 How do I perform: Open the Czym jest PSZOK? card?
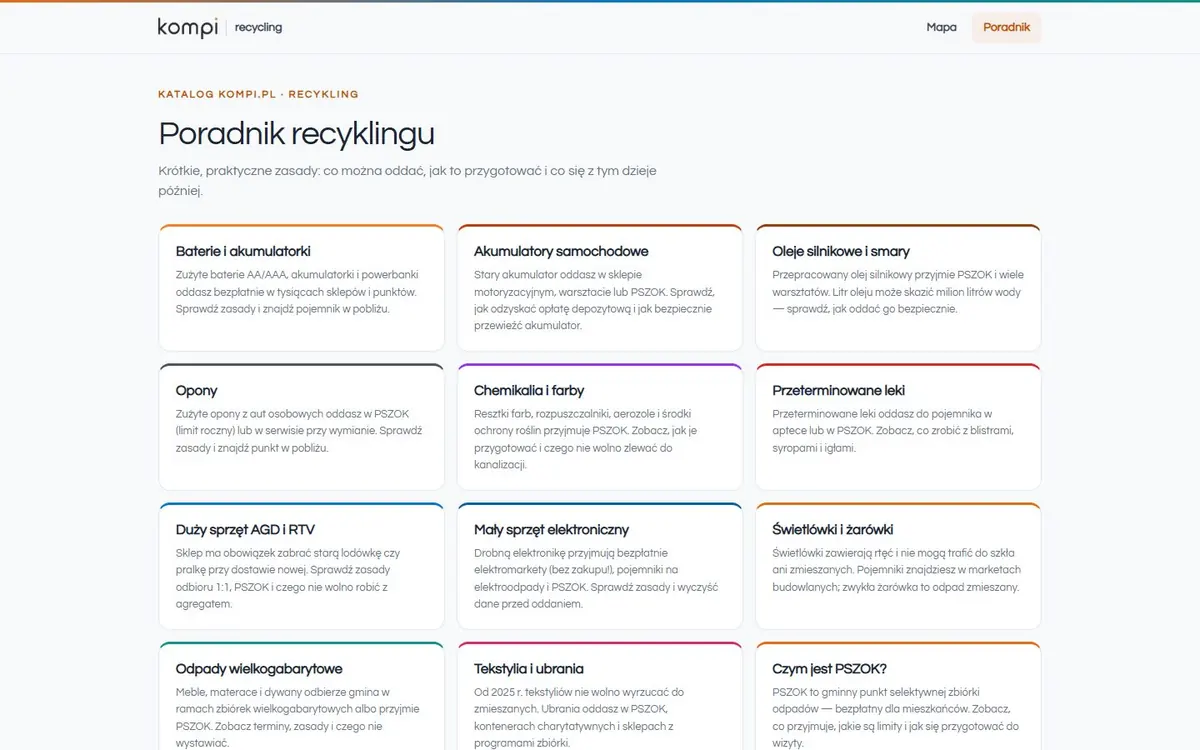[898, 696]
